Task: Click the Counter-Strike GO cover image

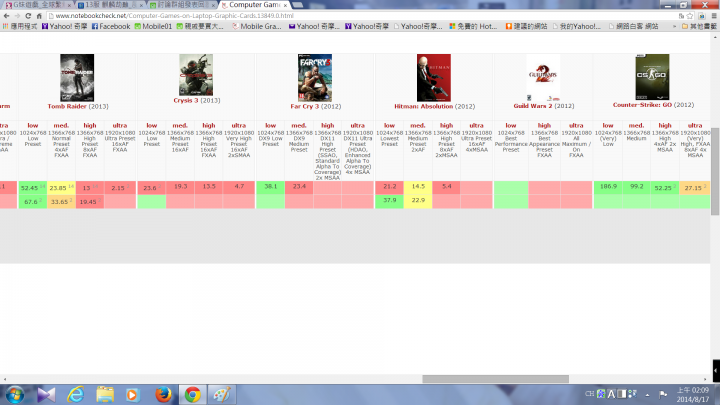Action: click(x=652, y=77)
